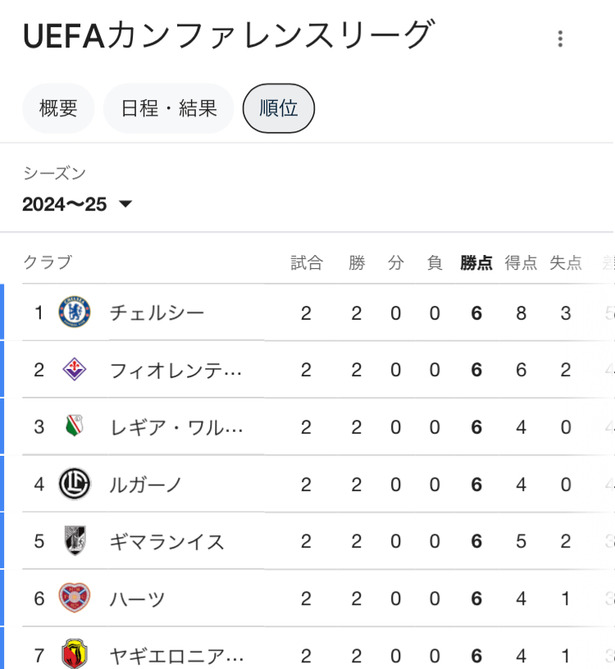Click the Fiorentina purple crest icon
The image size is (615, 669).
(x=74, y=369)
